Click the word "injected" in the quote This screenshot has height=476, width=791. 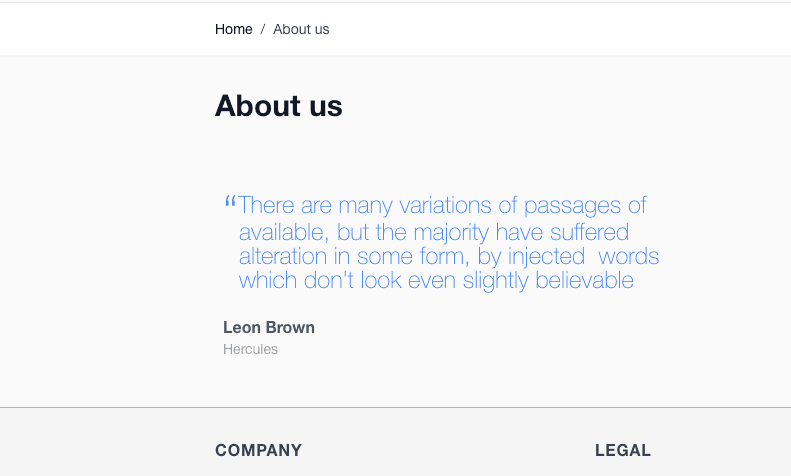point(546,257)
